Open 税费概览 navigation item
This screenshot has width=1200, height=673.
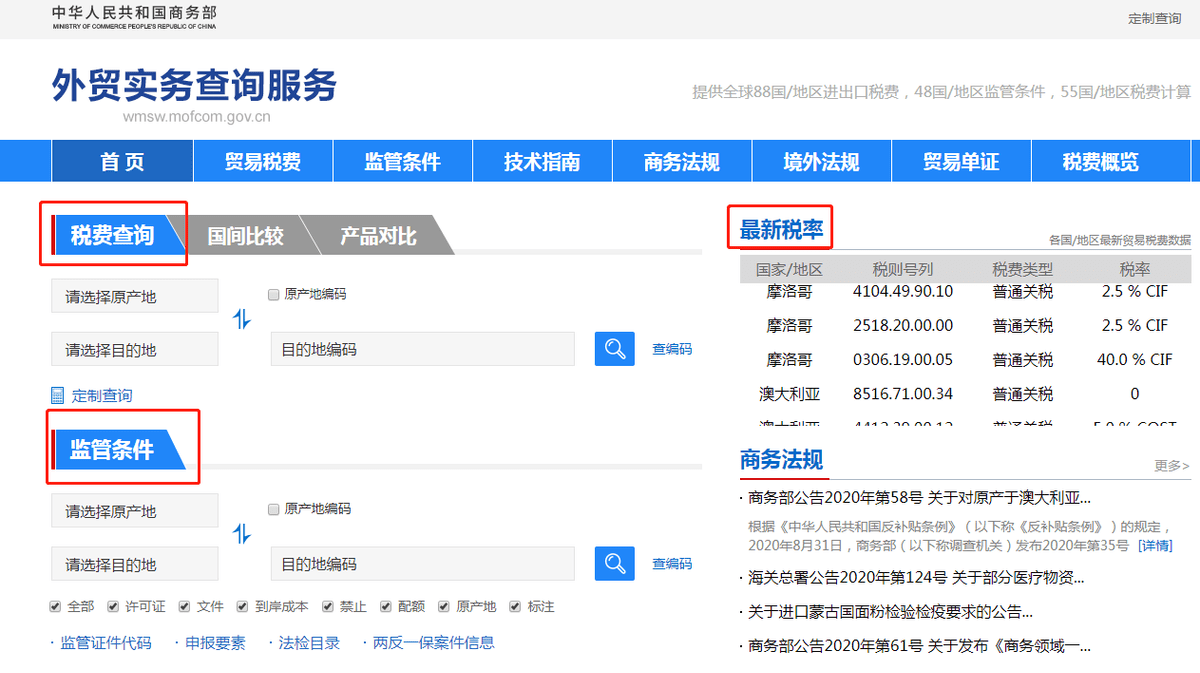tap(1101, 161)
